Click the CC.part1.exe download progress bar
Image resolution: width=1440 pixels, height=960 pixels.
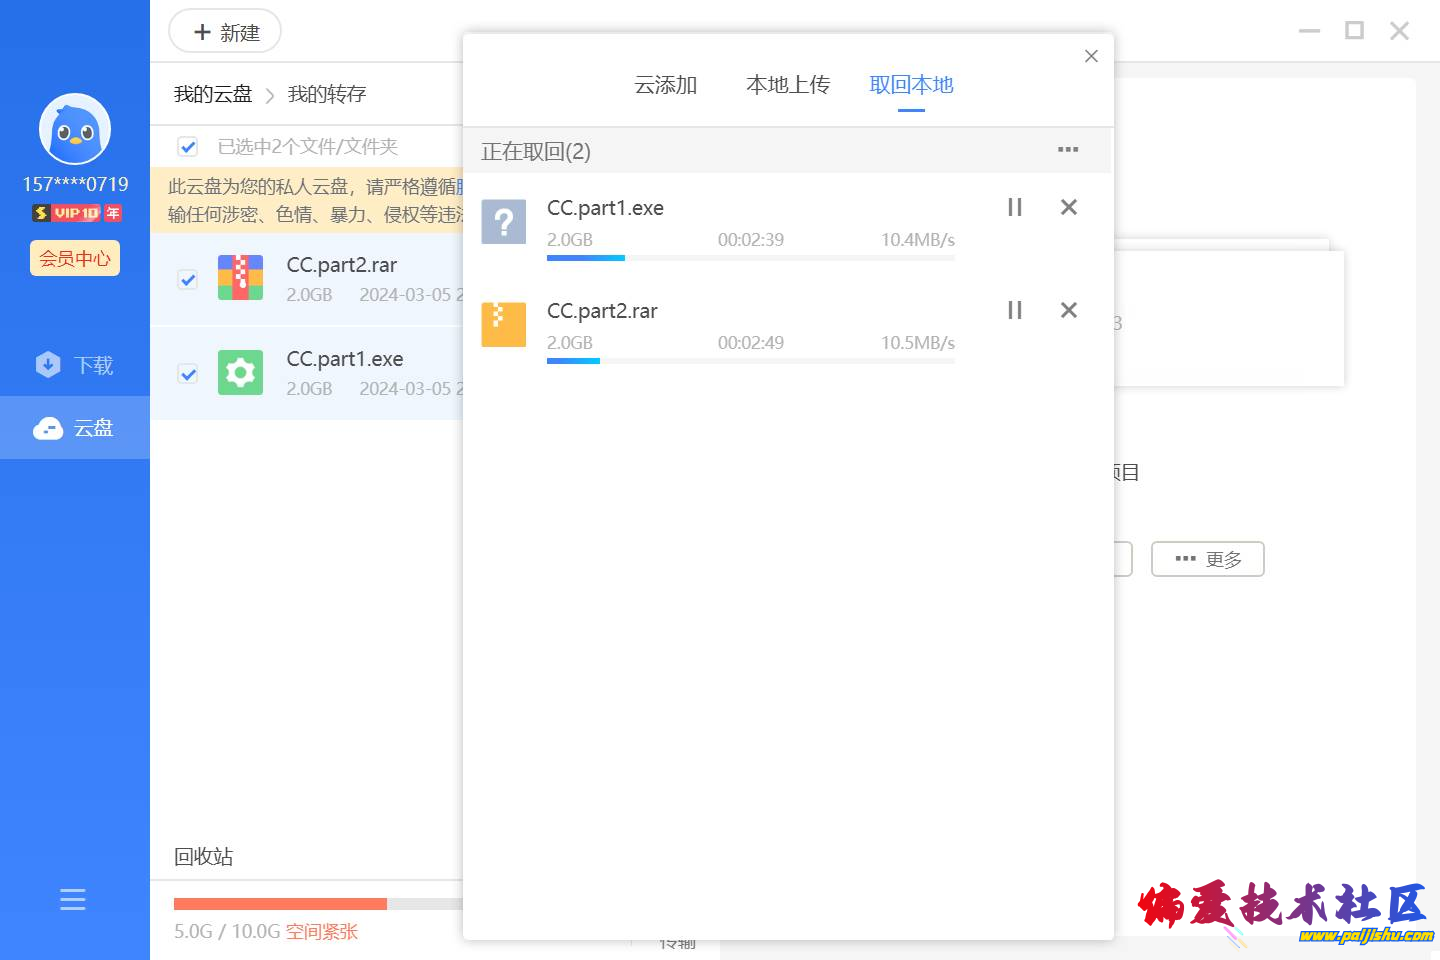point(750,258)
